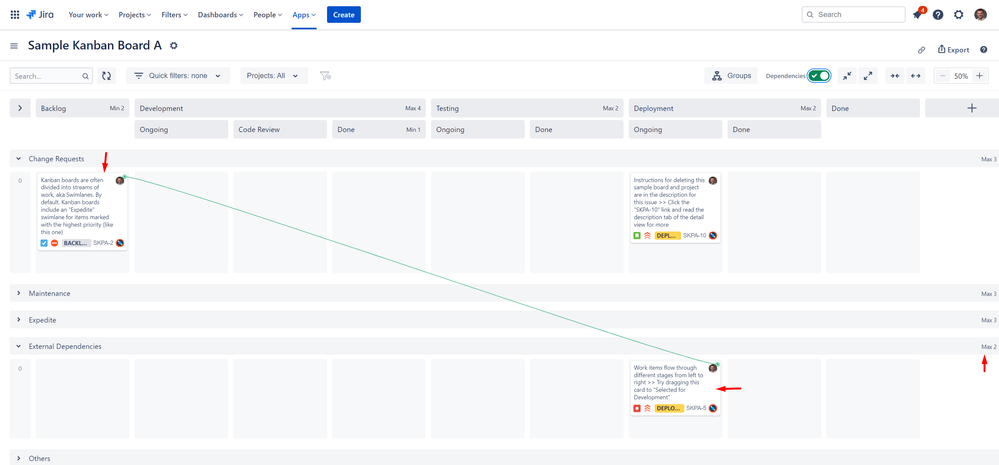Collapse columns with inward horizontal arrows

click(x=895, y=76)
